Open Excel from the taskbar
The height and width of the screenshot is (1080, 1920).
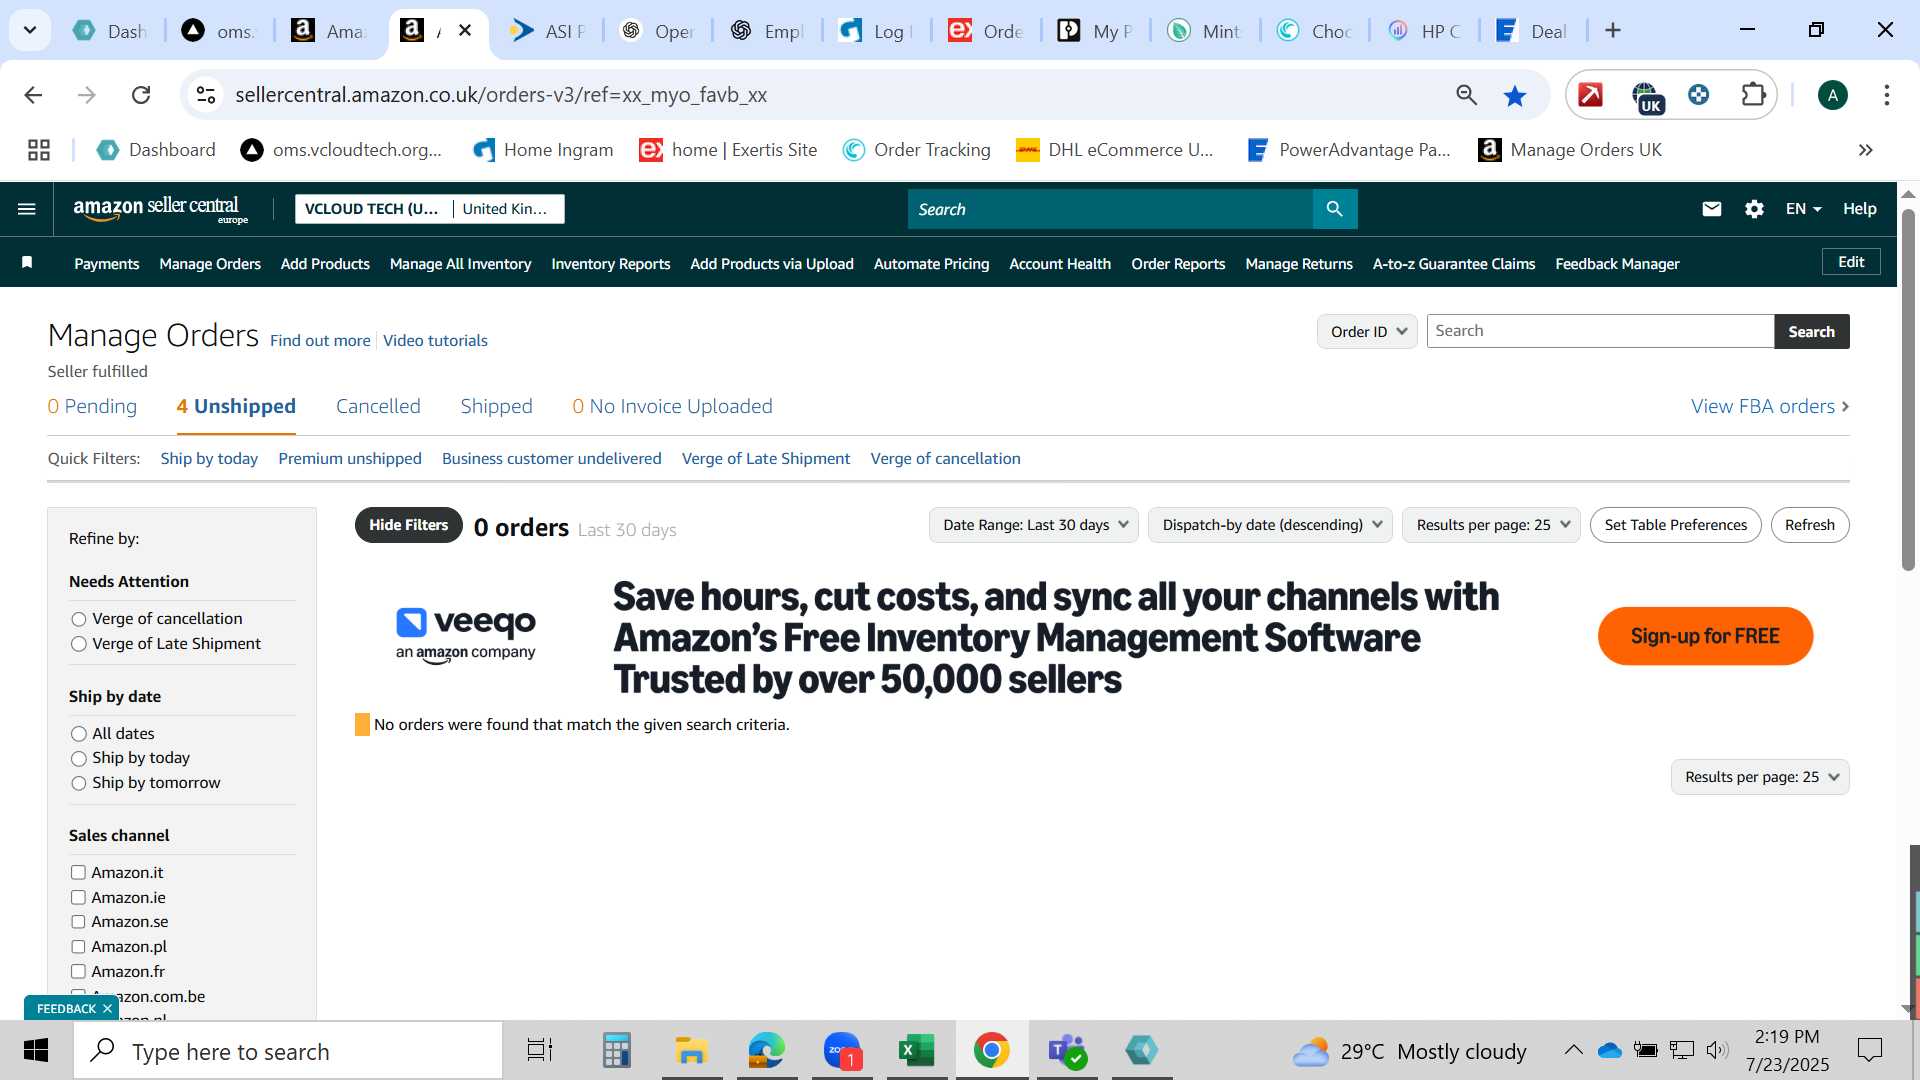(x=915, y=1051)
